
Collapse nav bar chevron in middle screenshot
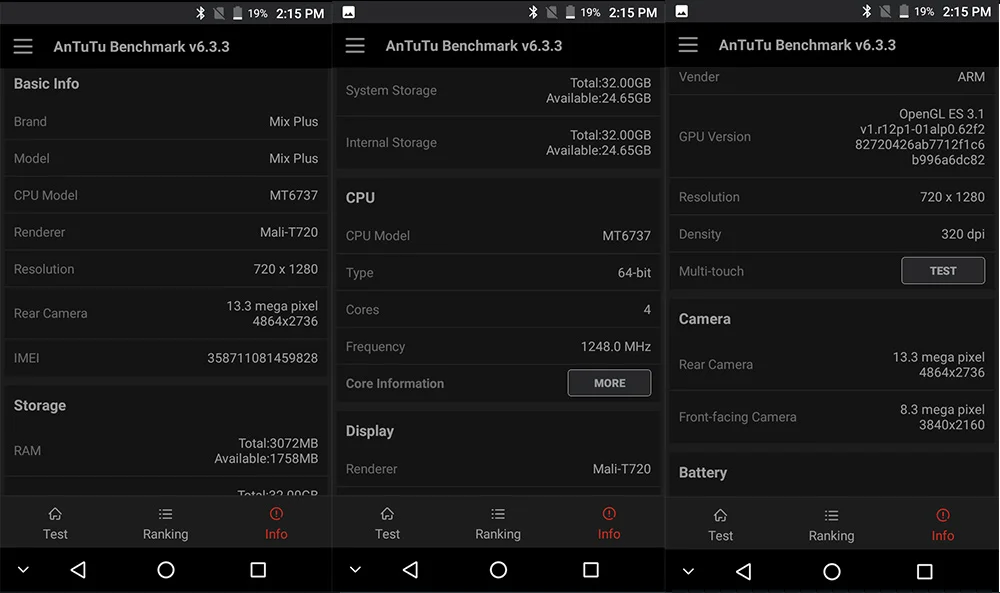tap(355, 569)
